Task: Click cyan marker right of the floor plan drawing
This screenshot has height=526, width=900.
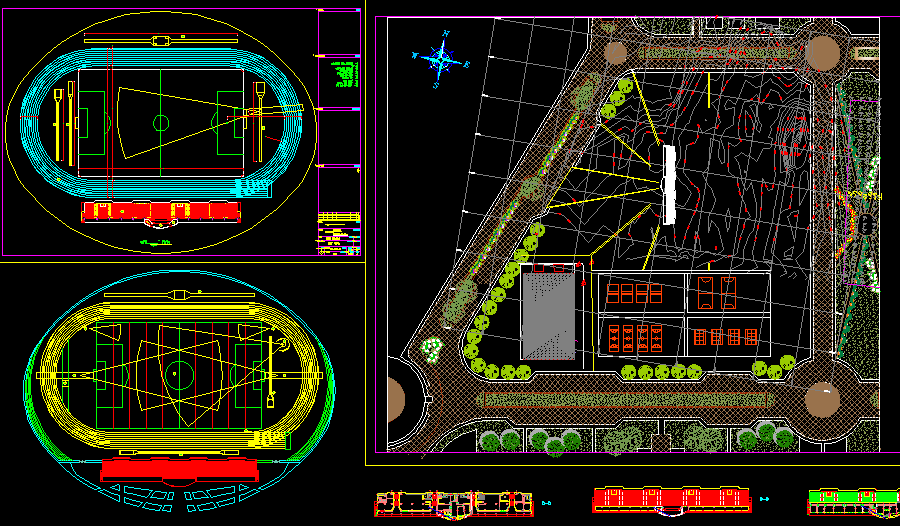Action: tap(546, 503)
